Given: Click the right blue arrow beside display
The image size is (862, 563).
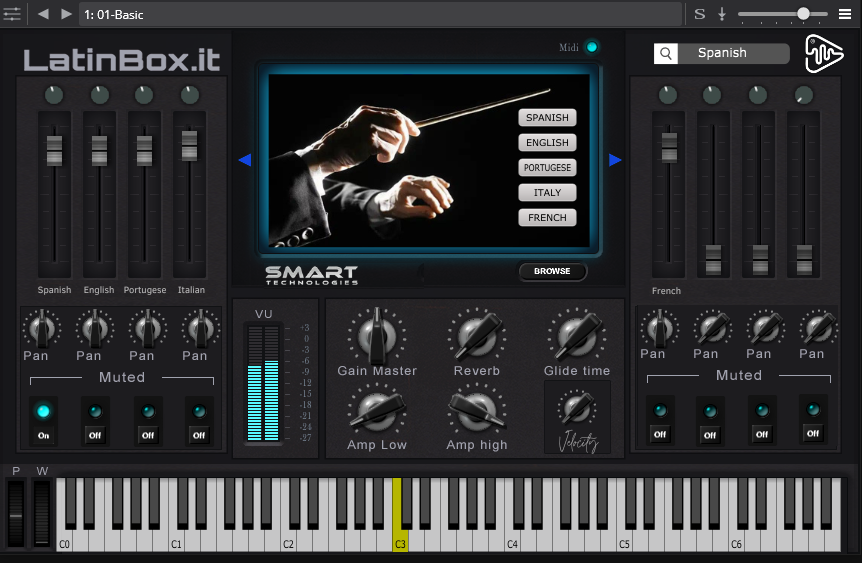Looking at the screenshot, I should coord(615,160).
